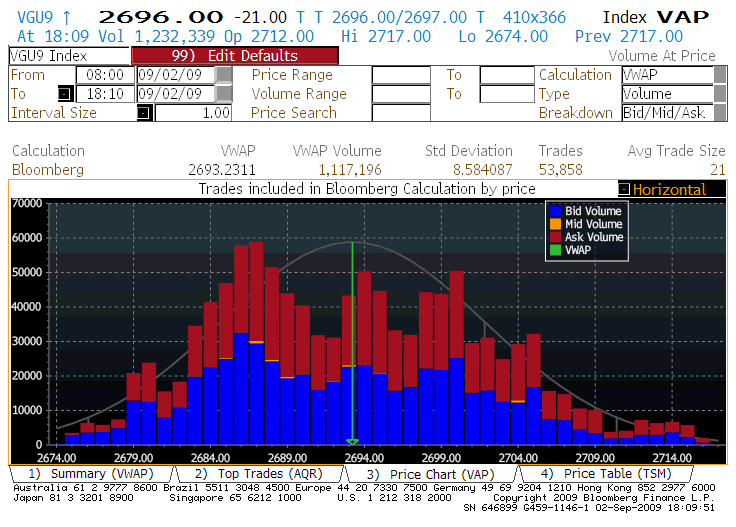This screenshot has height=527, width=736.
Task: Open tab 1) Summary (VWAP)
Action: click(x=92, y=474)
